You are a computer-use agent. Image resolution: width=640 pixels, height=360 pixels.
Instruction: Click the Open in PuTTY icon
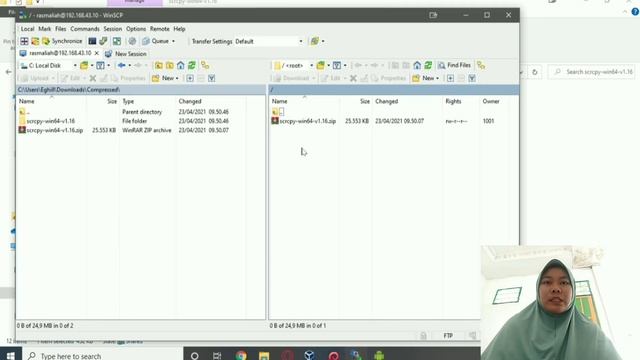click(x=103, y=41)
